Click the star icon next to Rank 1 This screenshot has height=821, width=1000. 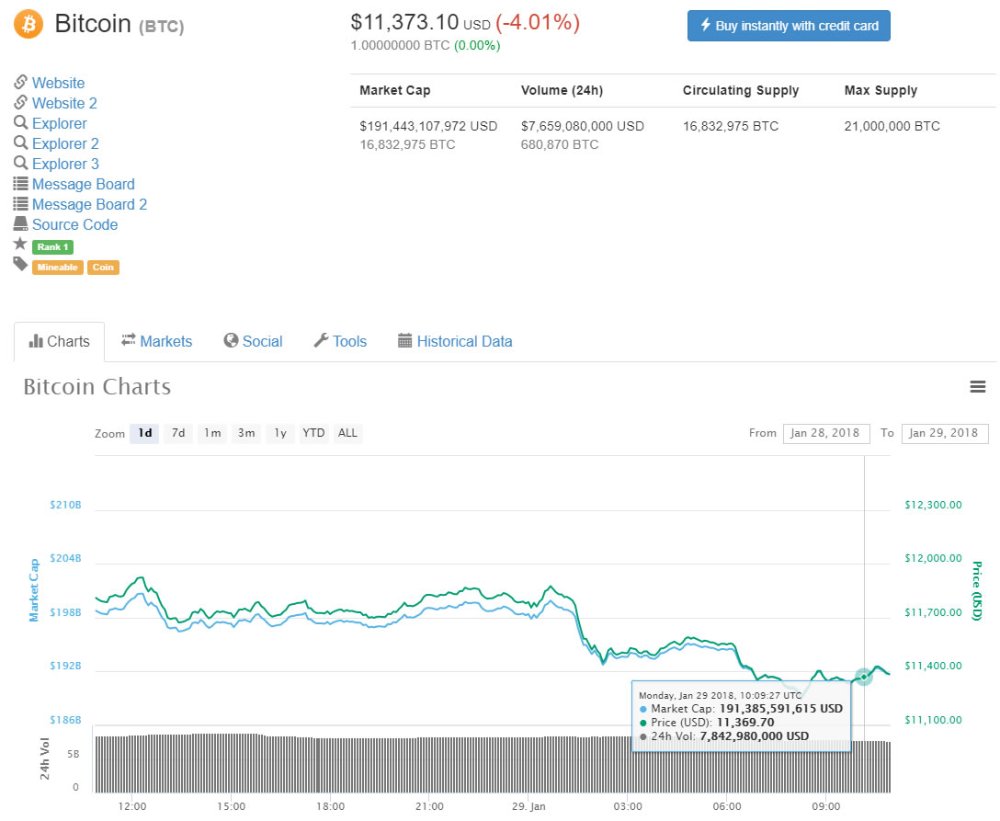coord(20,244)
